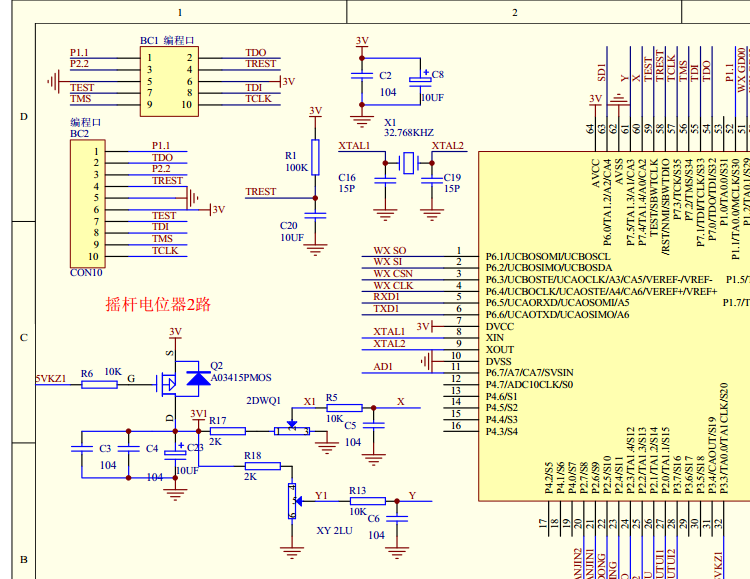Click the R5 resistor symbol

(x=344, y=408)
